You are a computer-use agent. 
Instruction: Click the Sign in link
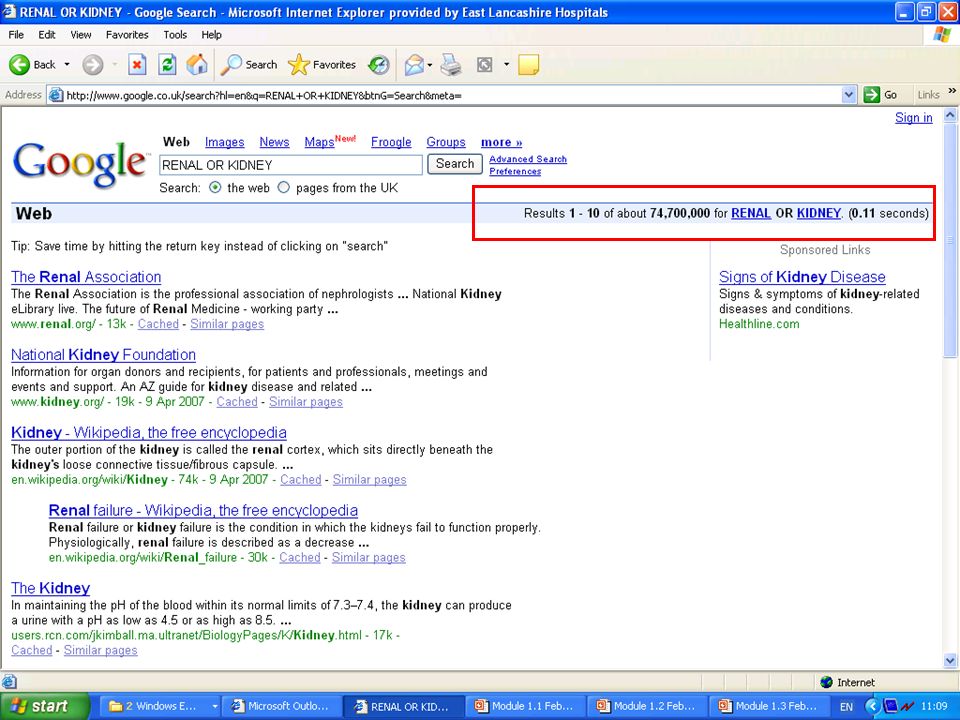pos(913,118)
